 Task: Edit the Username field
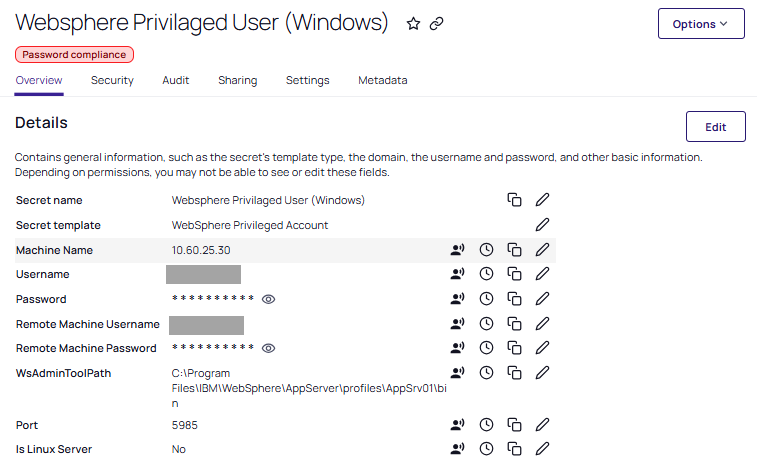pos(542,274)
